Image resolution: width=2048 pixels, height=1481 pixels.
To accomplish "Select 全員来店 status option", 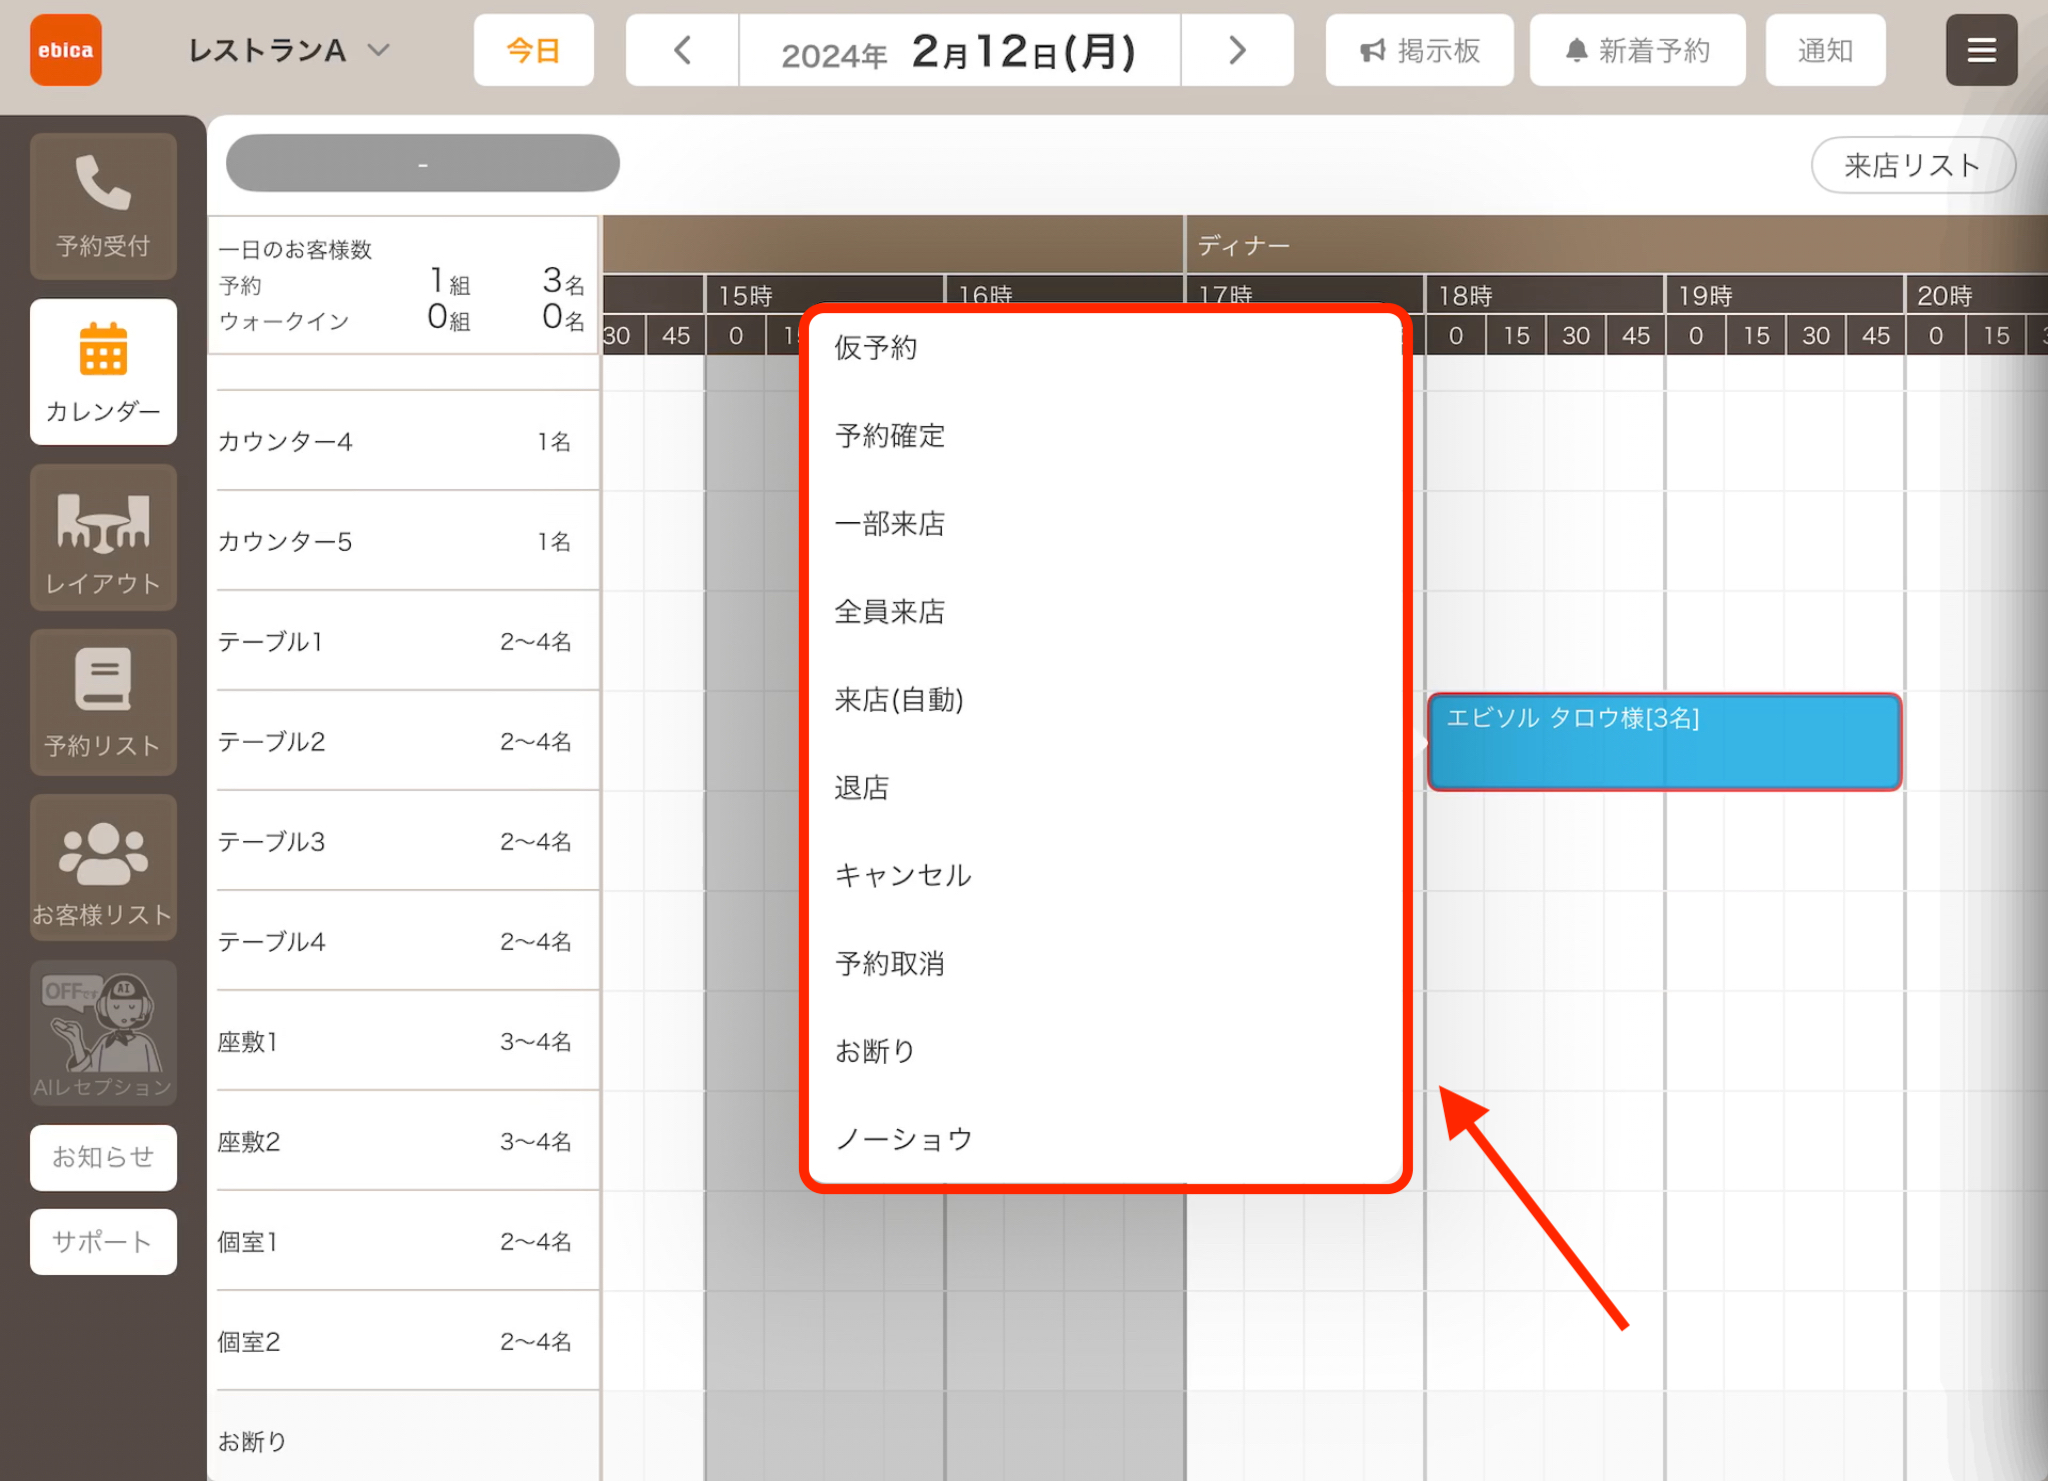I will (x=1104, y=612).
